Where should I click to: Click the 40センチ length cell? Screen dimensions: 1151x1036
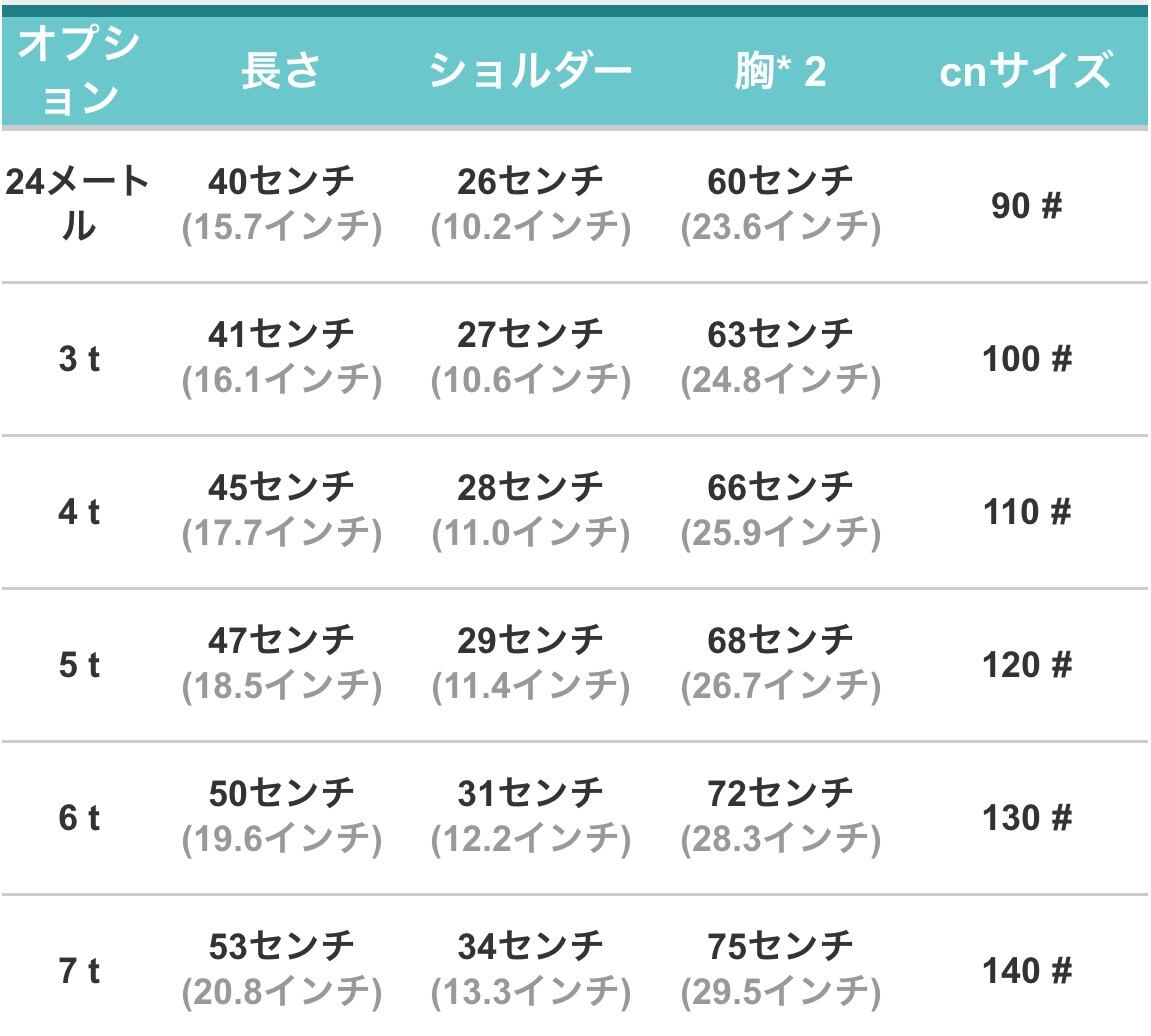(x=281, y=181)
